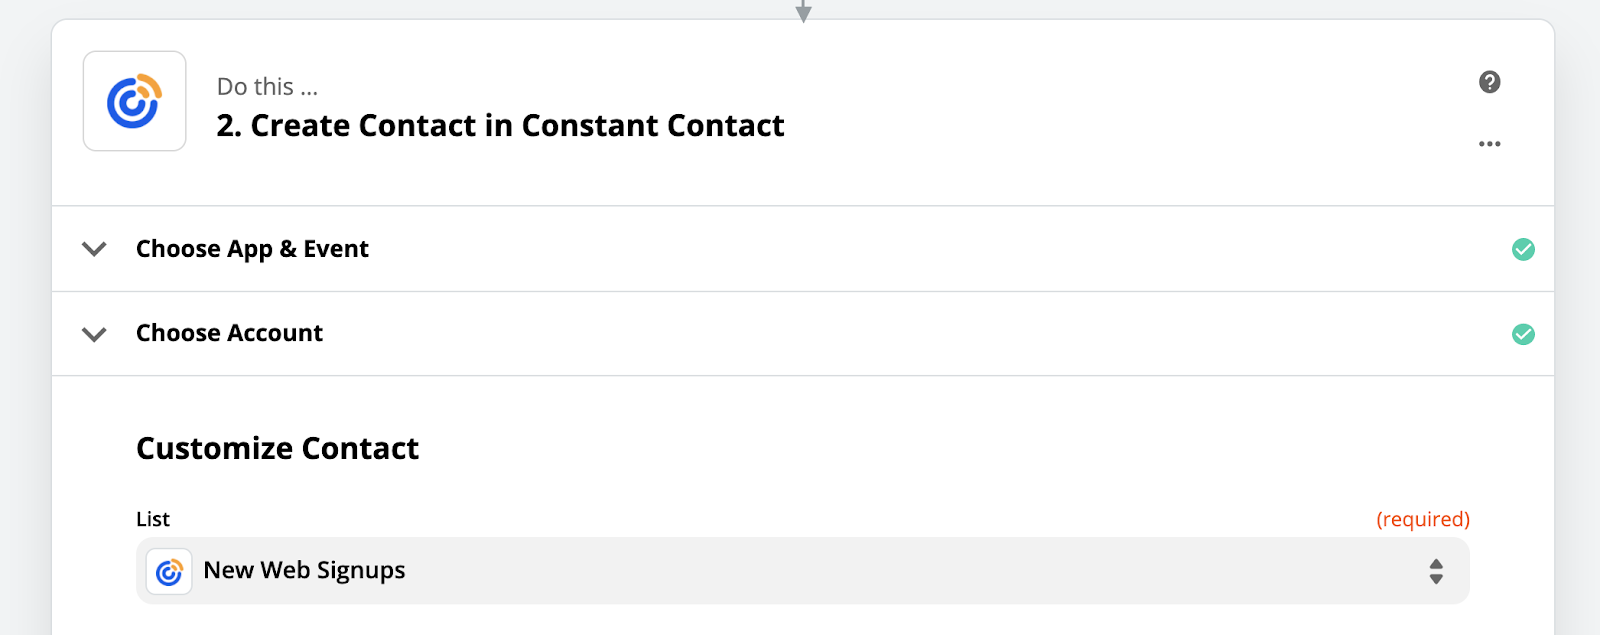Click the red (required) indicator
Image resolution: width=1600 pixels, height=635 pixels.
pyautogui.click(x=1422, y=519)
